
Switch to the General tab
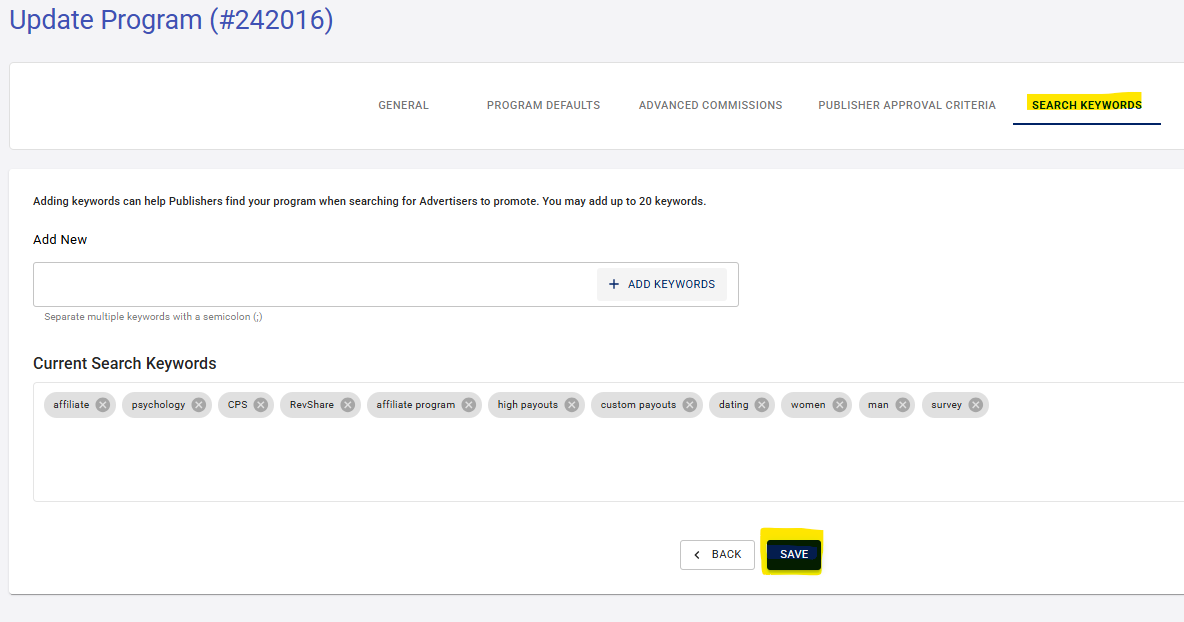(403, 105)
